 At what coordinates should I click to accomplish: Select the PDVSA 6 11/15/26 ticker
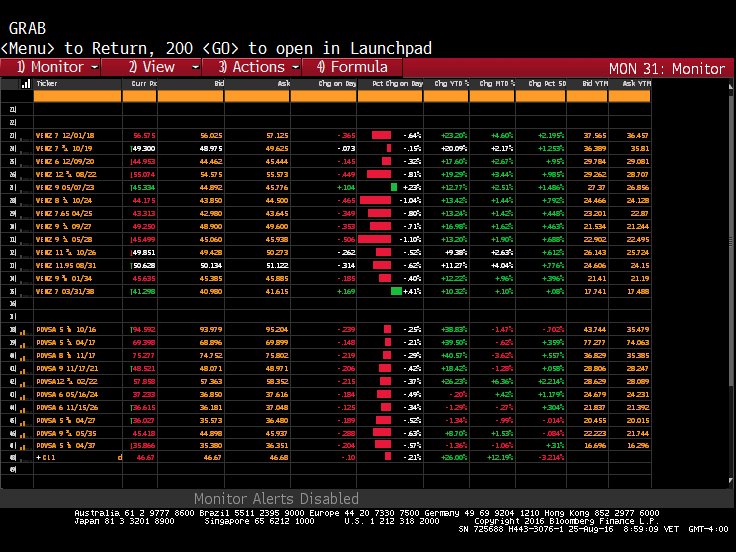pyautogui.click(x=67, y=408)
